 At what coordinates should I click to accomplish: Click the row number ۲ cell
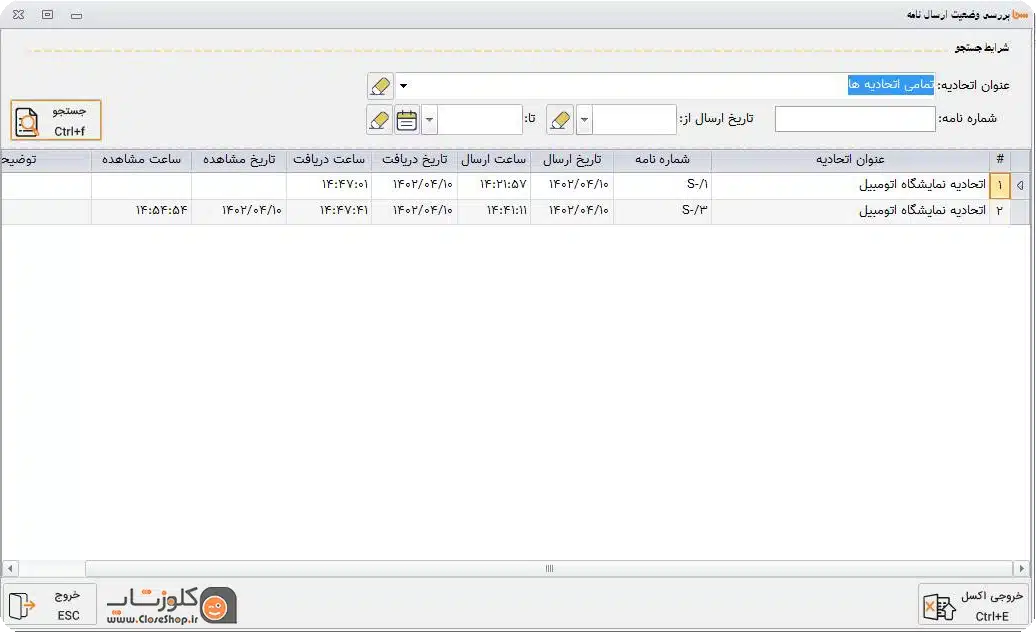tap(1000, 211)
